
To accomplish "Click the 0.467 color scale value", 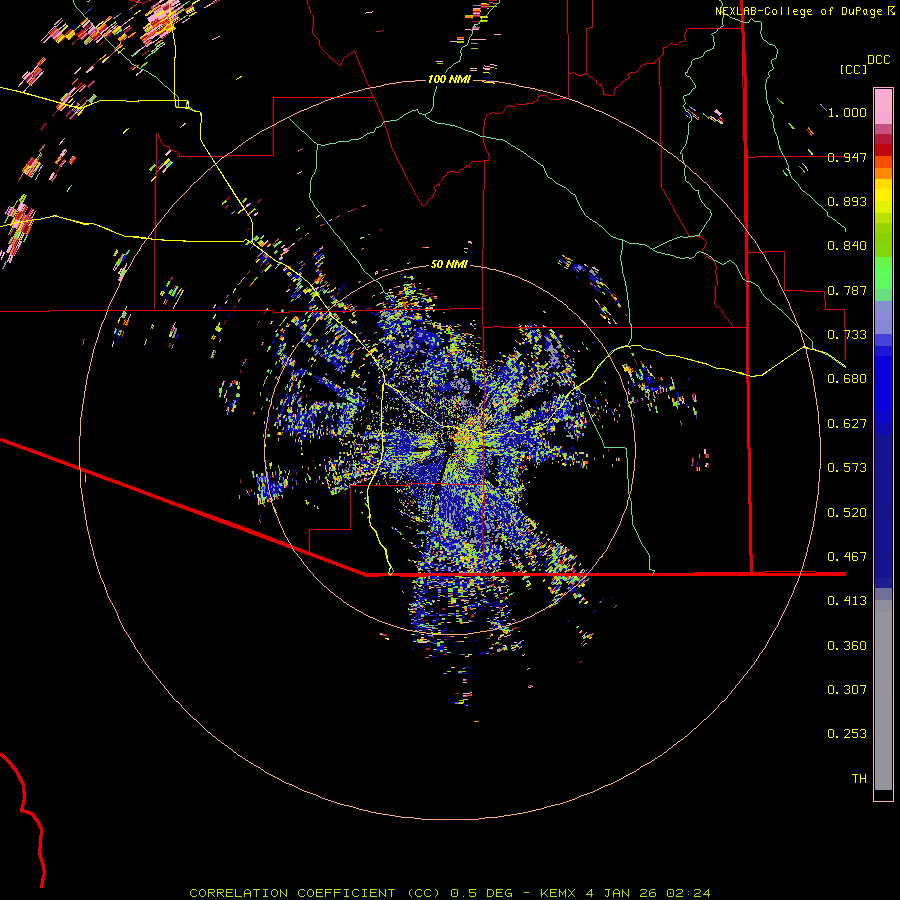I will pyautogui.click(x=847, y=557).
